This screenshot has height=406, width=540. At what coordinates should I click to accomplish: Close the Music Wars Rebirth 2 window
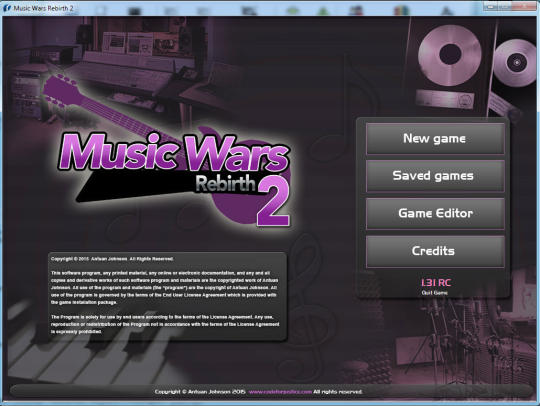point(524,6)
